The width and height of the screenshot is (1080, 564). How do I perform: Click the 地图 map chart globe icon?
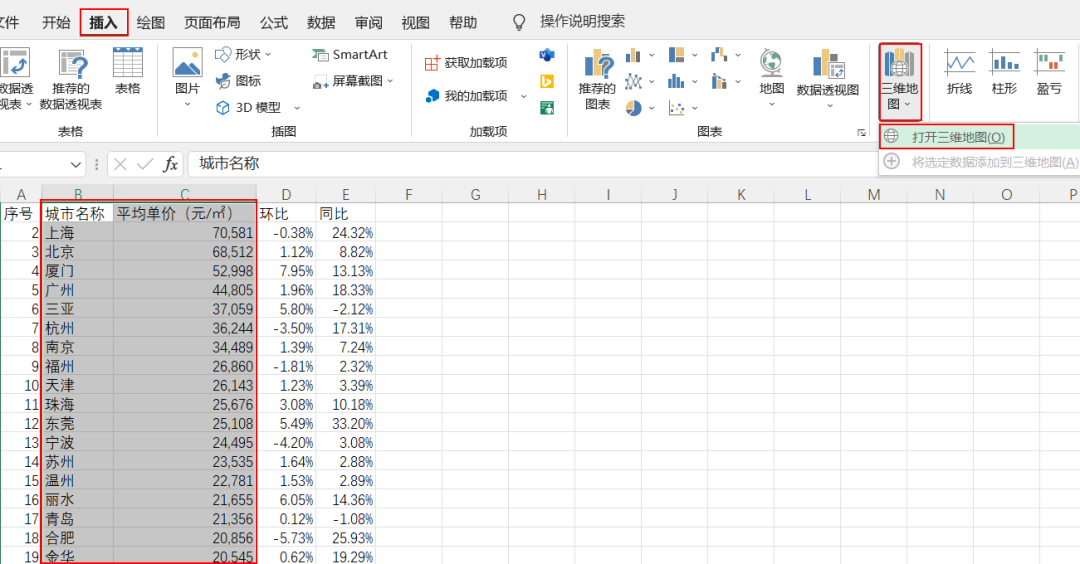coord(771,63)
